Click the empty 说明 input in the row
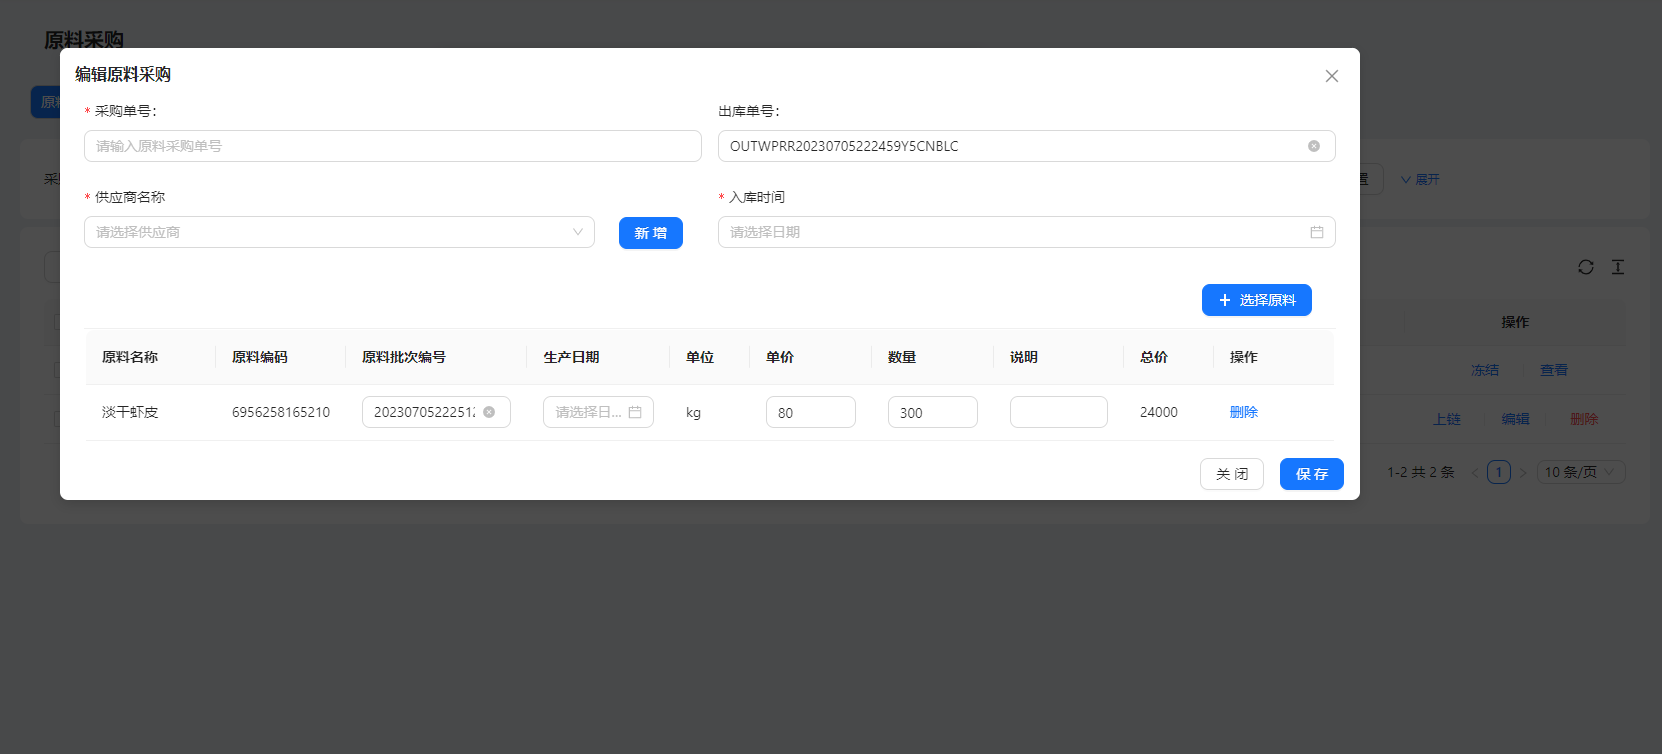The image size is (1662, 754). tap(1058, 412)
